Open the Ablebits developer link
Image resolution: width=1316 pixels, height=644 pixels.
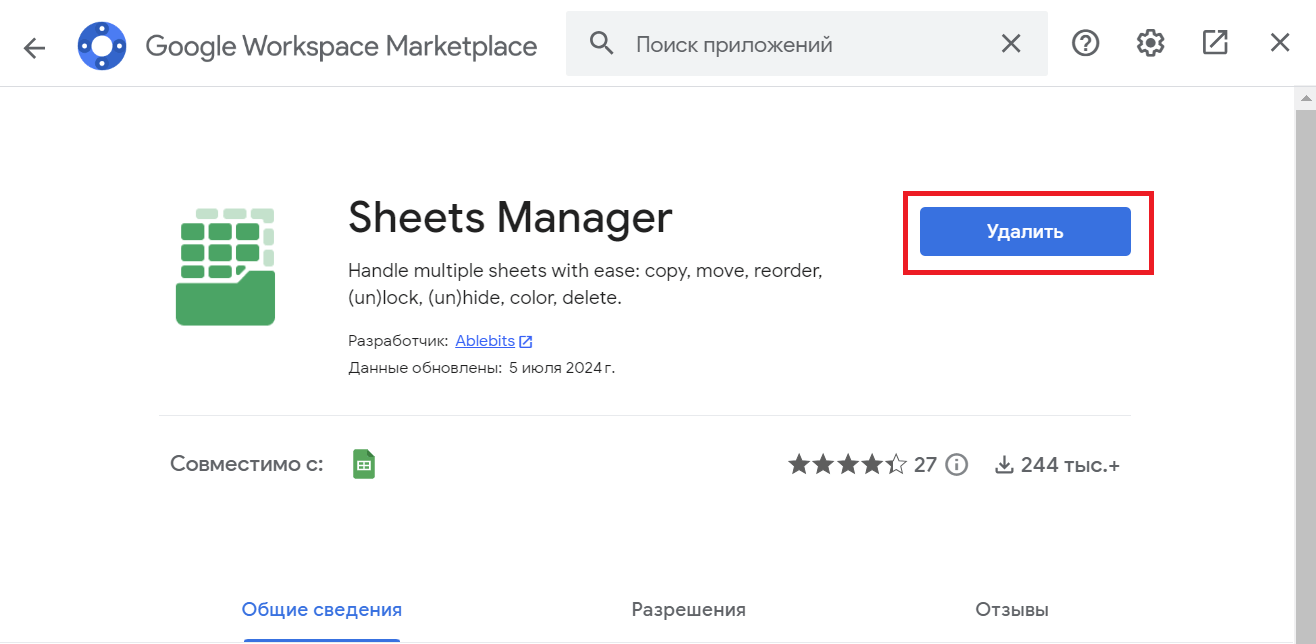[x=486, y=340]
